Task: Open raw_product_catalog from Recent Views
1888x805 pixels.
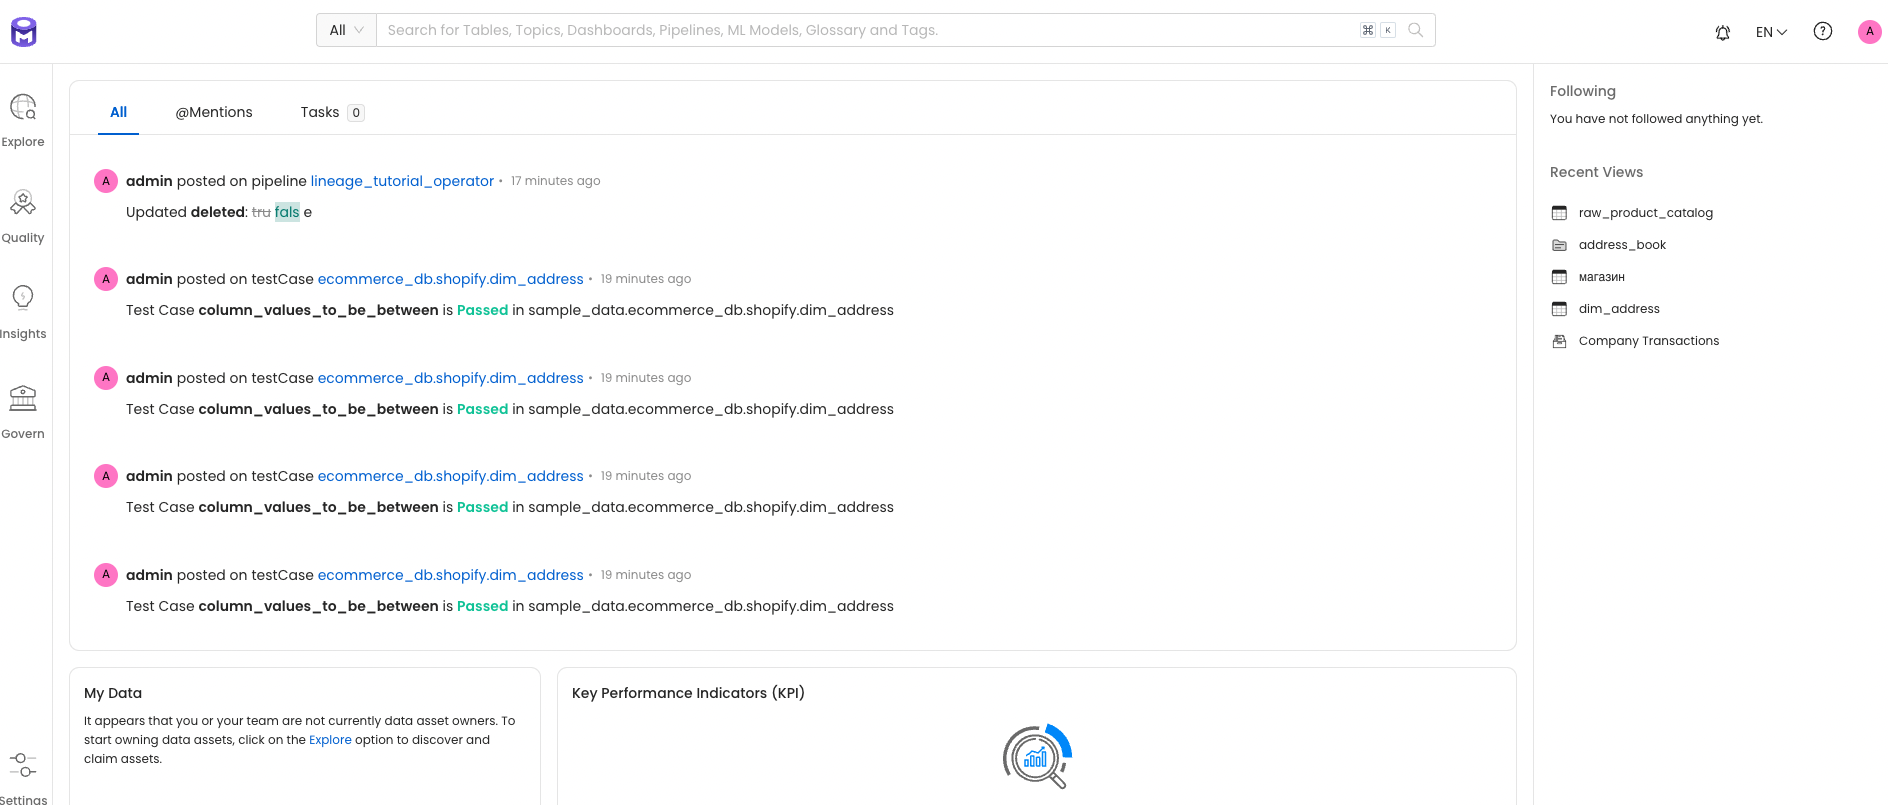Action: (x=1645, y=213)
